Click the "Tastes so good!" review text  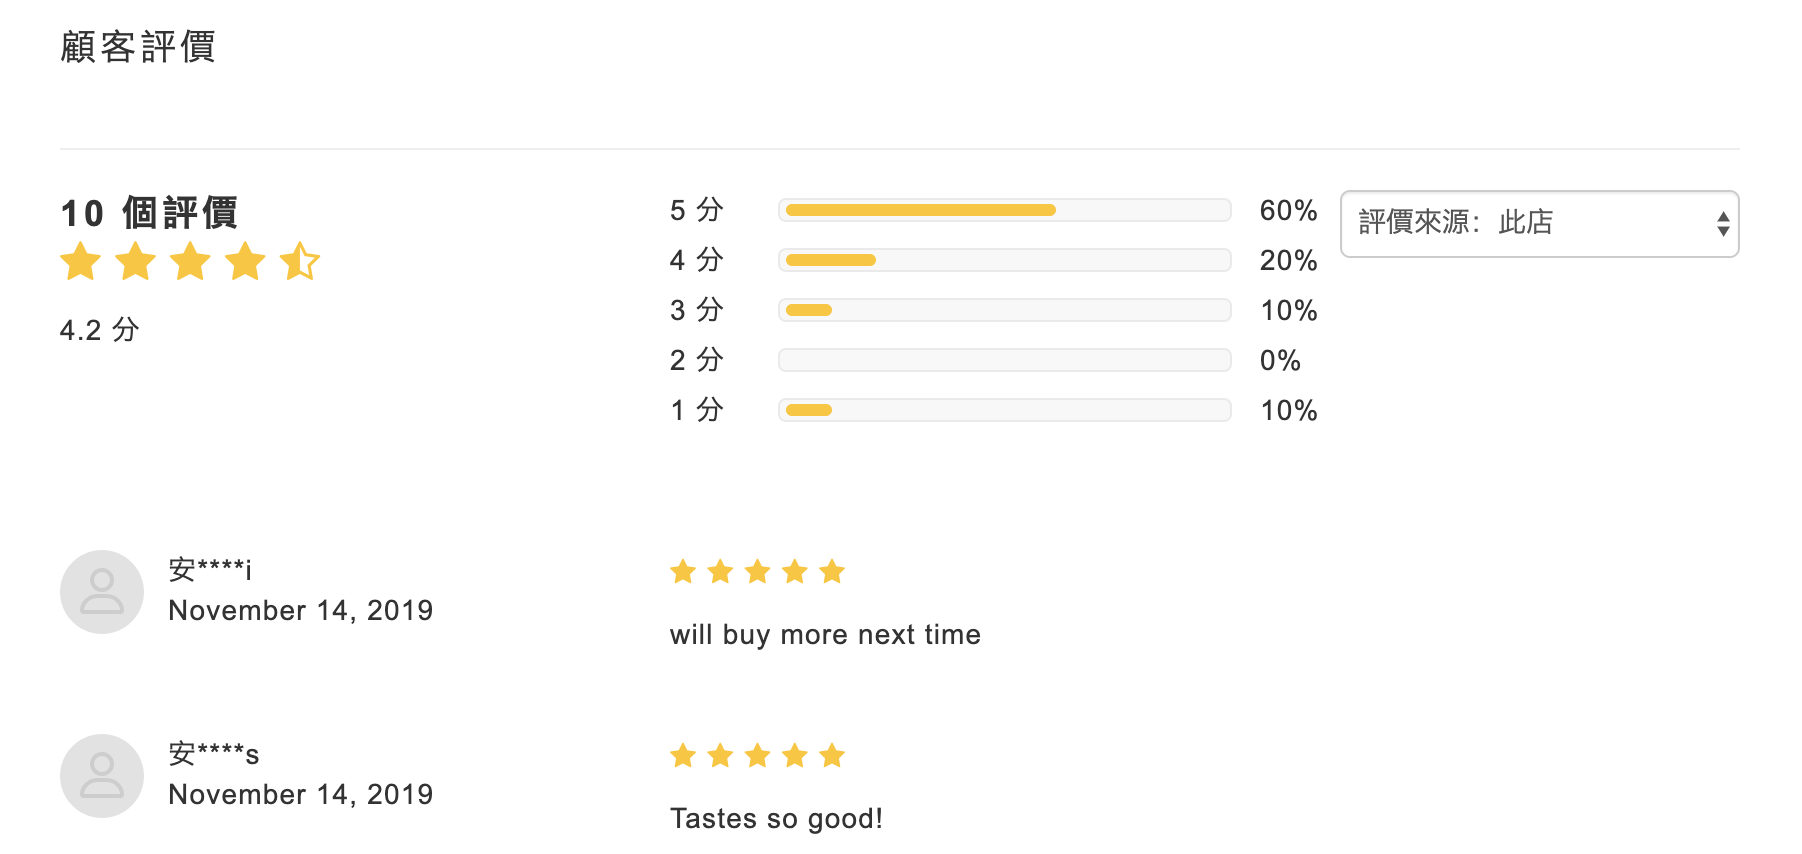pos(776,819)
